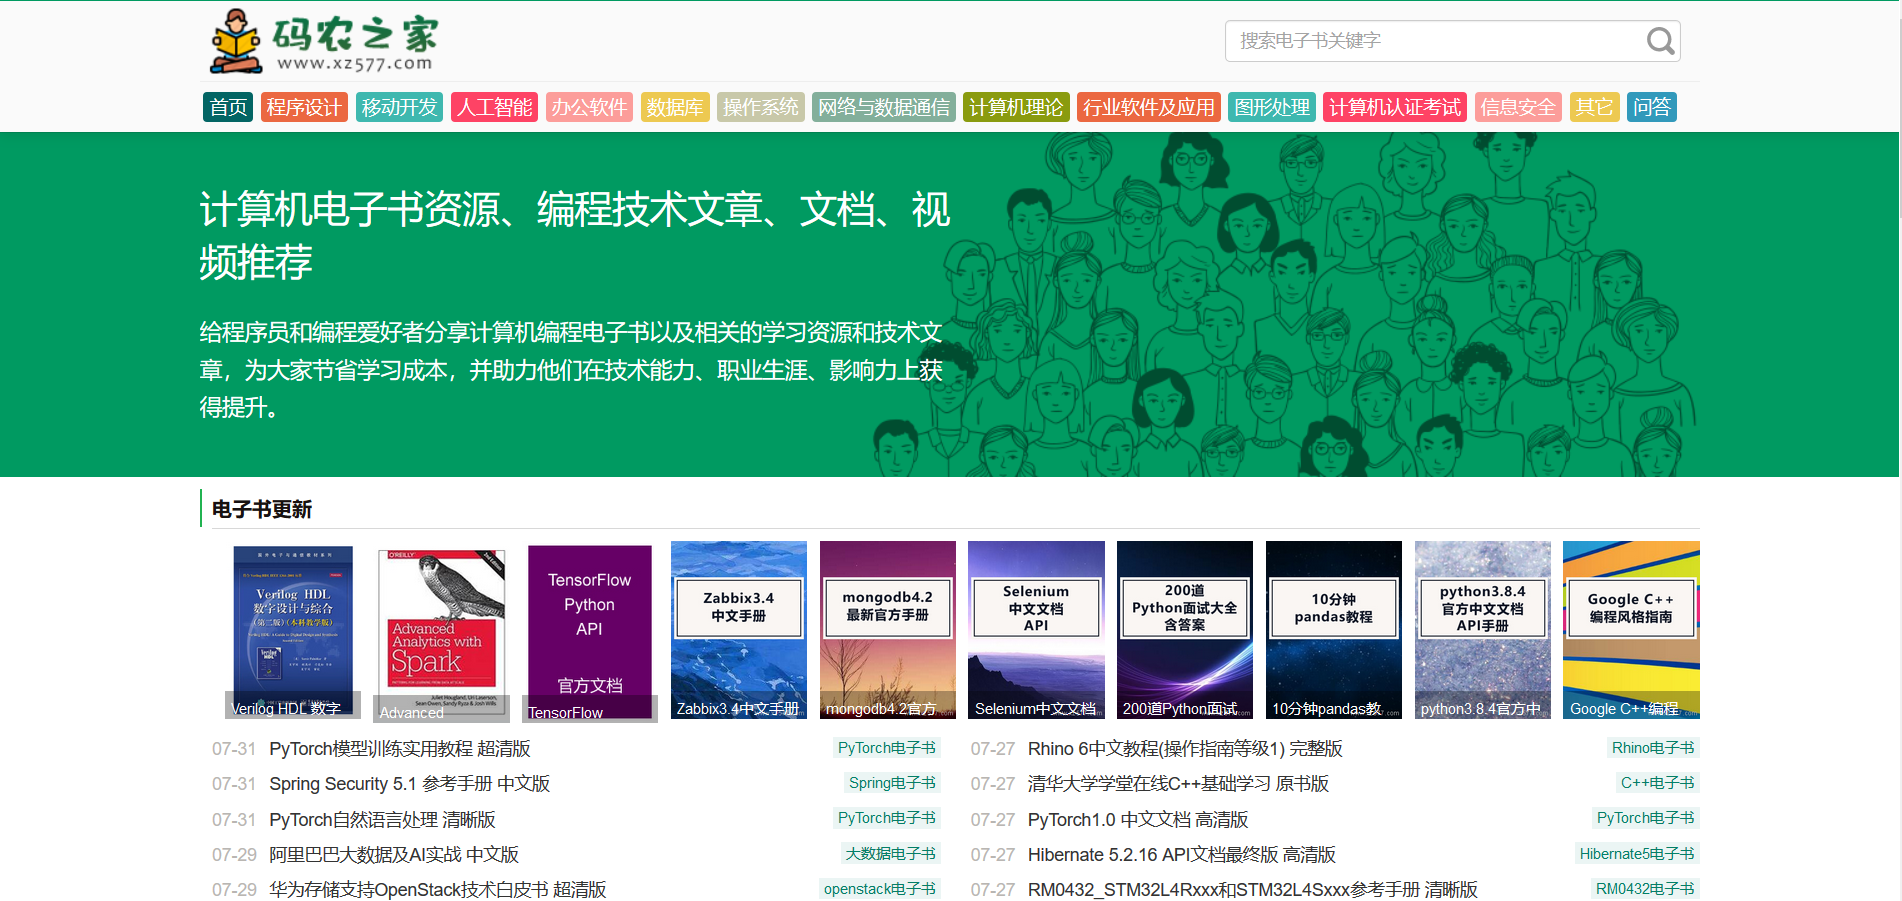The image size is (1902, 901).
Task: Select the 人工智能 category
Action: (495, 107)
